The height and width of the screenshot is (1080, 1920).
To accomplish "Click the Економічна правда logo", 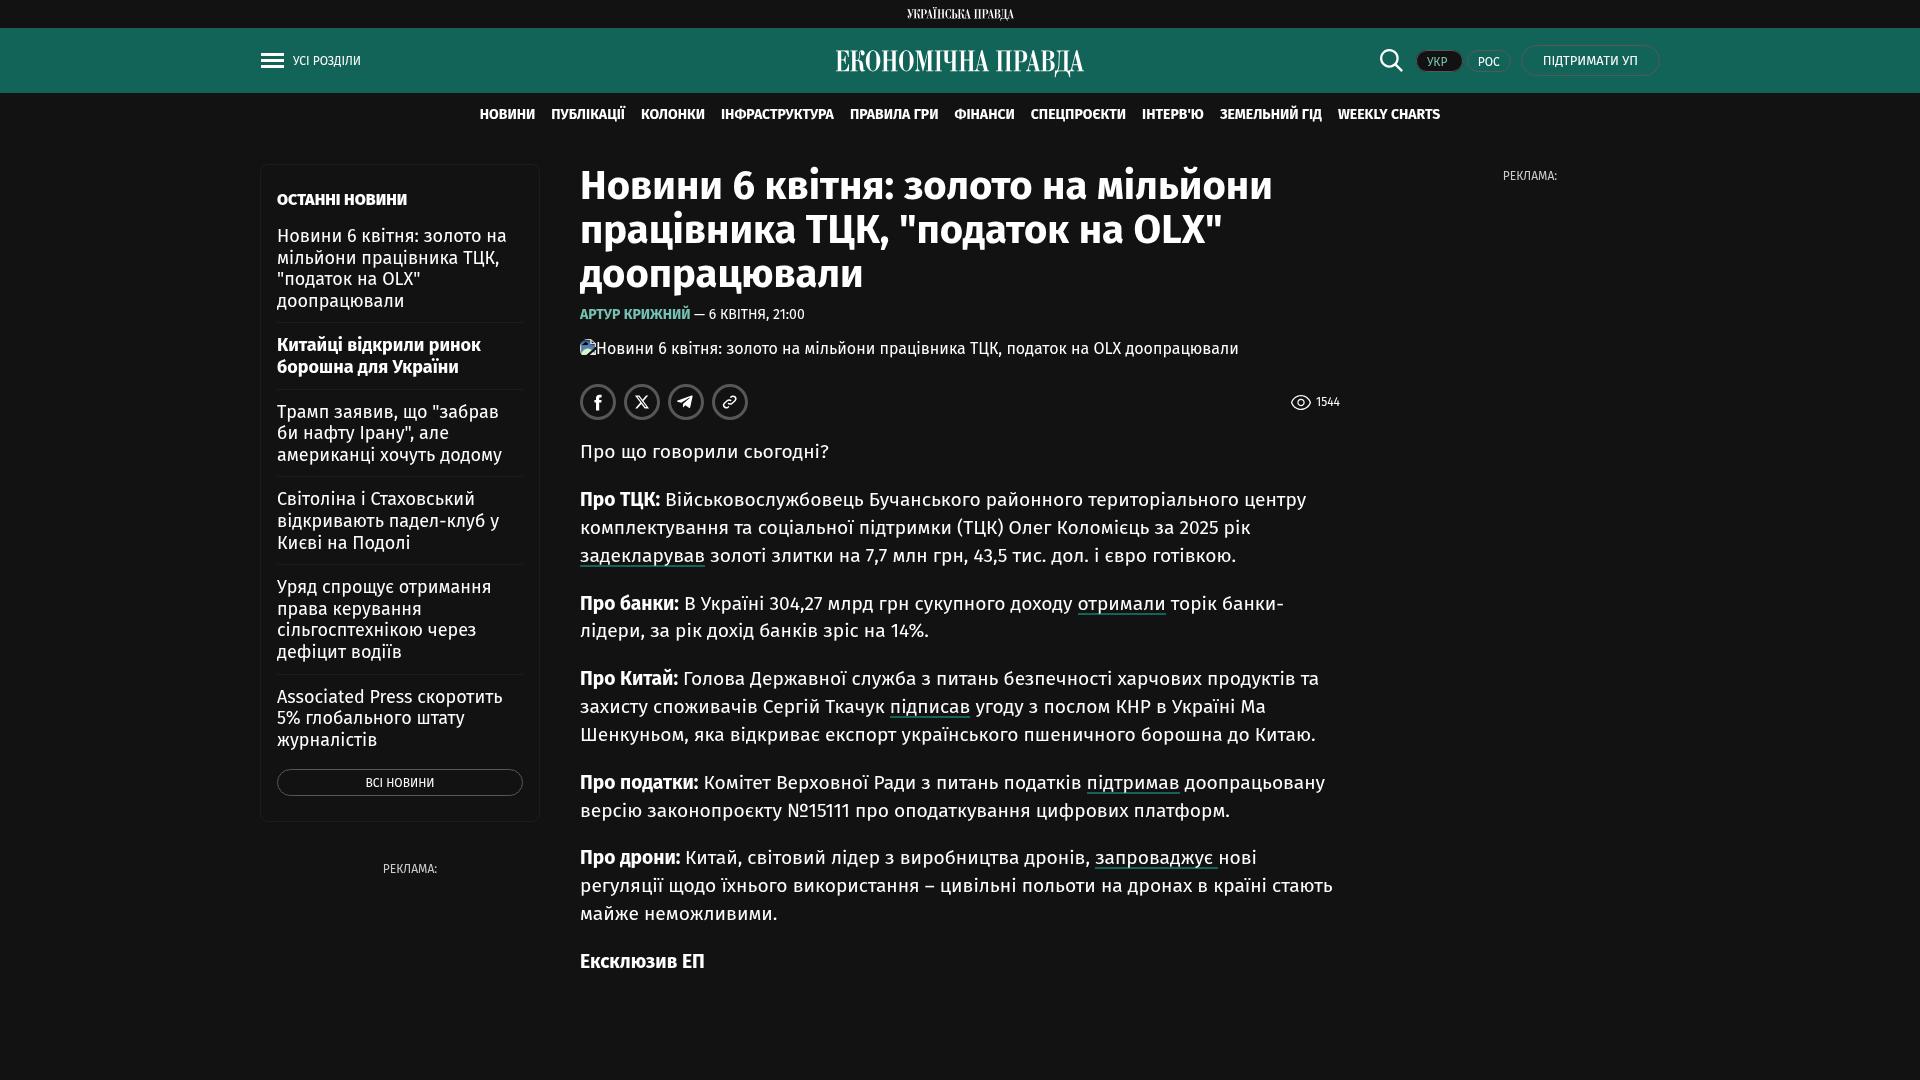I will tap(960, 62).
